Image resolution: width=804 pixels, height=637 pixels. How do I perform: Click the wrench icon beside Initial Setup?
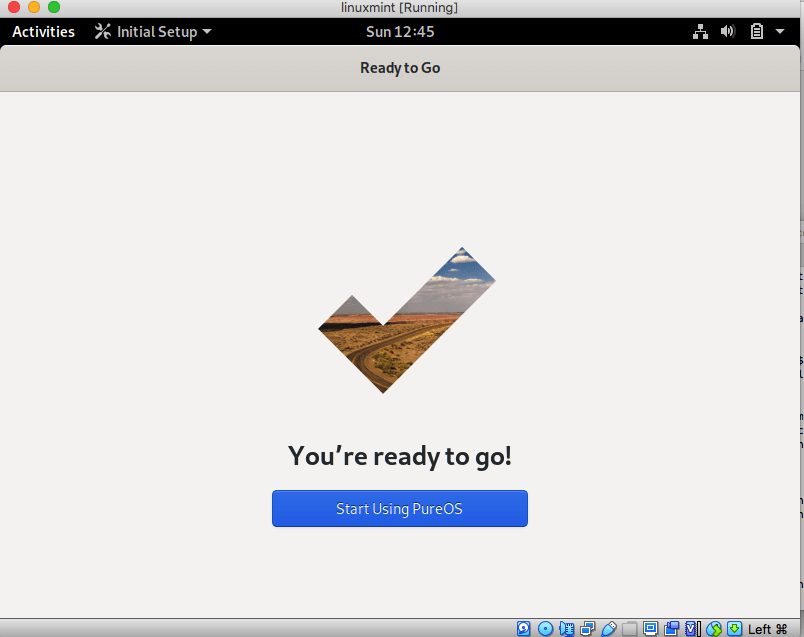coord(103,32)
